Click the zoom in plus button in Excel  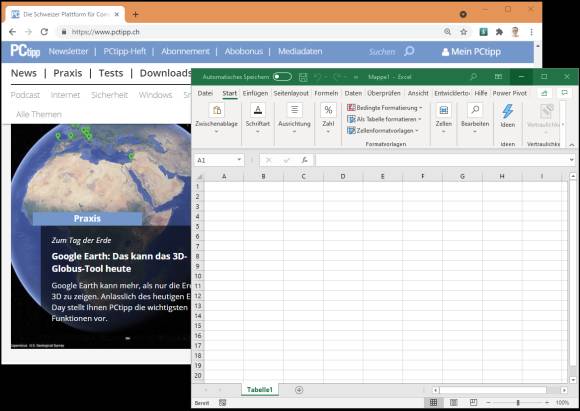(547, 402)
